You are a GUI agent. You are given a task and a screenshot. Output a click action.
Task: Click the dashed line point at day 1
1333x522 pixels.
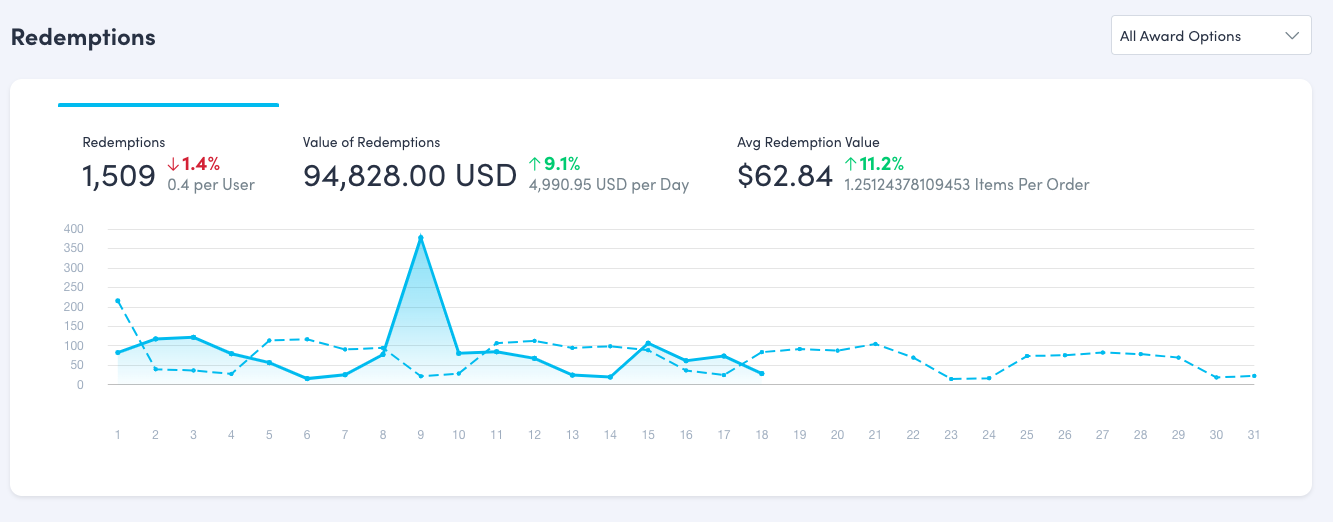tap(118, 301)
